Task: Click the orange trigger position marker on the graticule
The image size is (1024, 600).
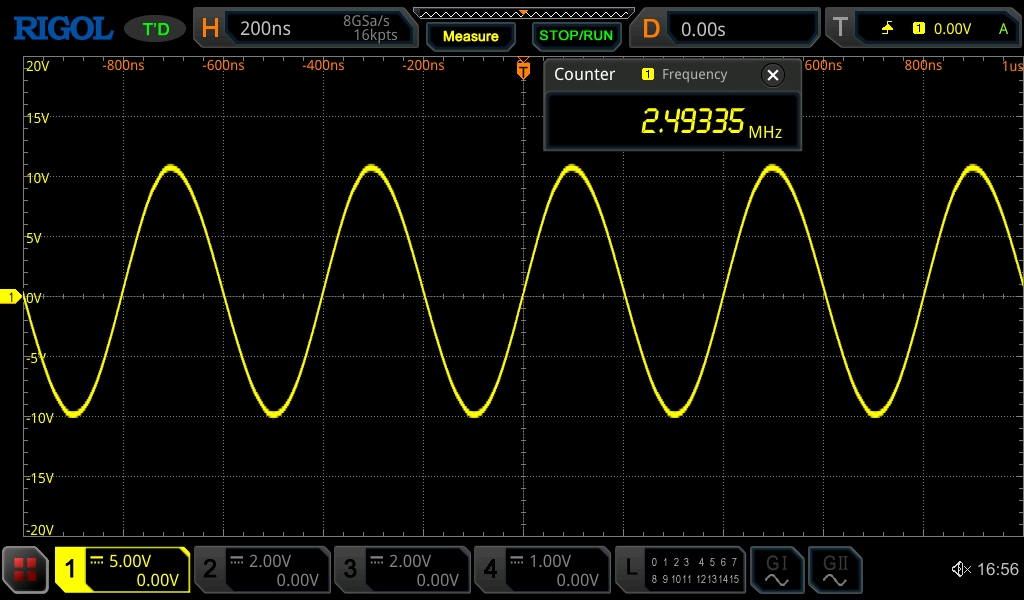Action: coord(523,70)
